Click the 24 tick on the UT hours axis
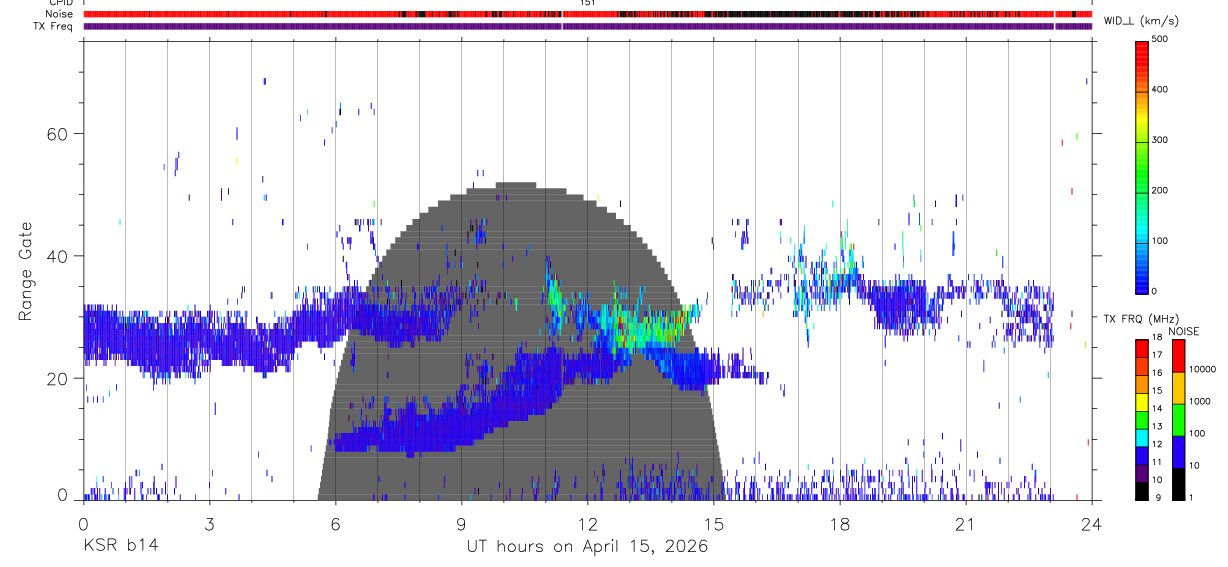Image resolution: width=1228 pixels, height=567 pixels. pos(1091,524)
